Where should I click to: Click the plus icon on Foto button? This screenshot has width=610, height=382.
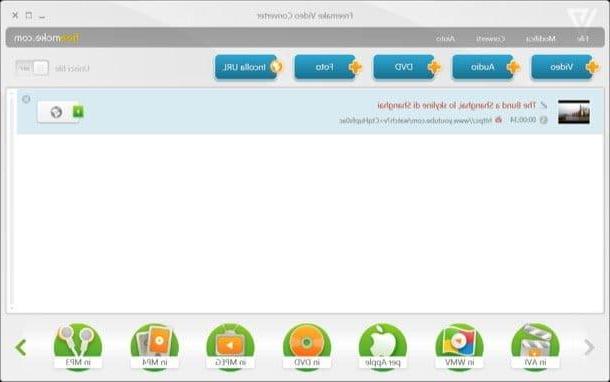[355, 67]
